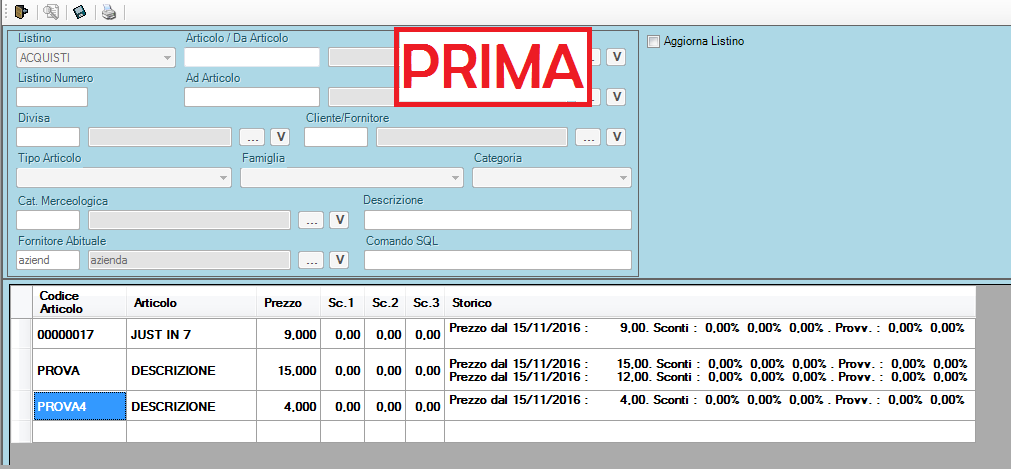Select the DESCRIZIONE cell in the PROVA4 row
The width and height of the screenshot is (1011, 469).
pos(191,406)
